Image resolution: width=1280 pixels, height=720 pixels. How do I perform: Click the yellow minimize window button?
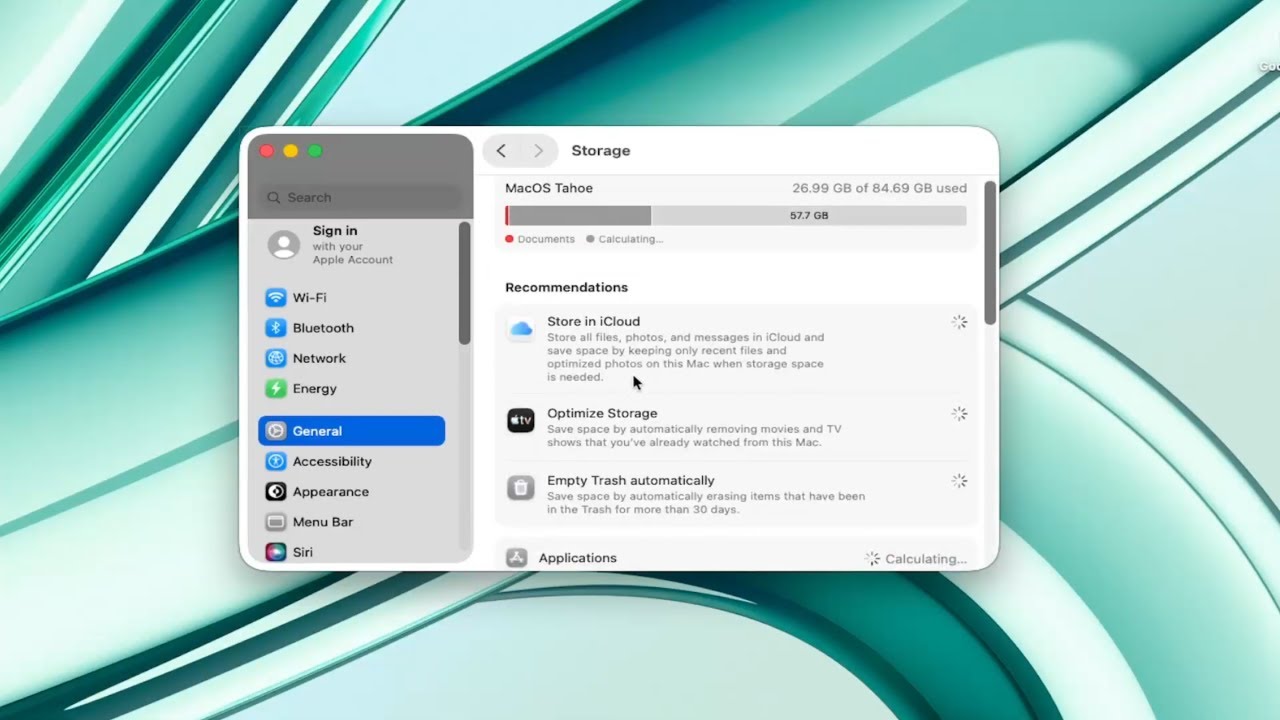pos(291,151)
